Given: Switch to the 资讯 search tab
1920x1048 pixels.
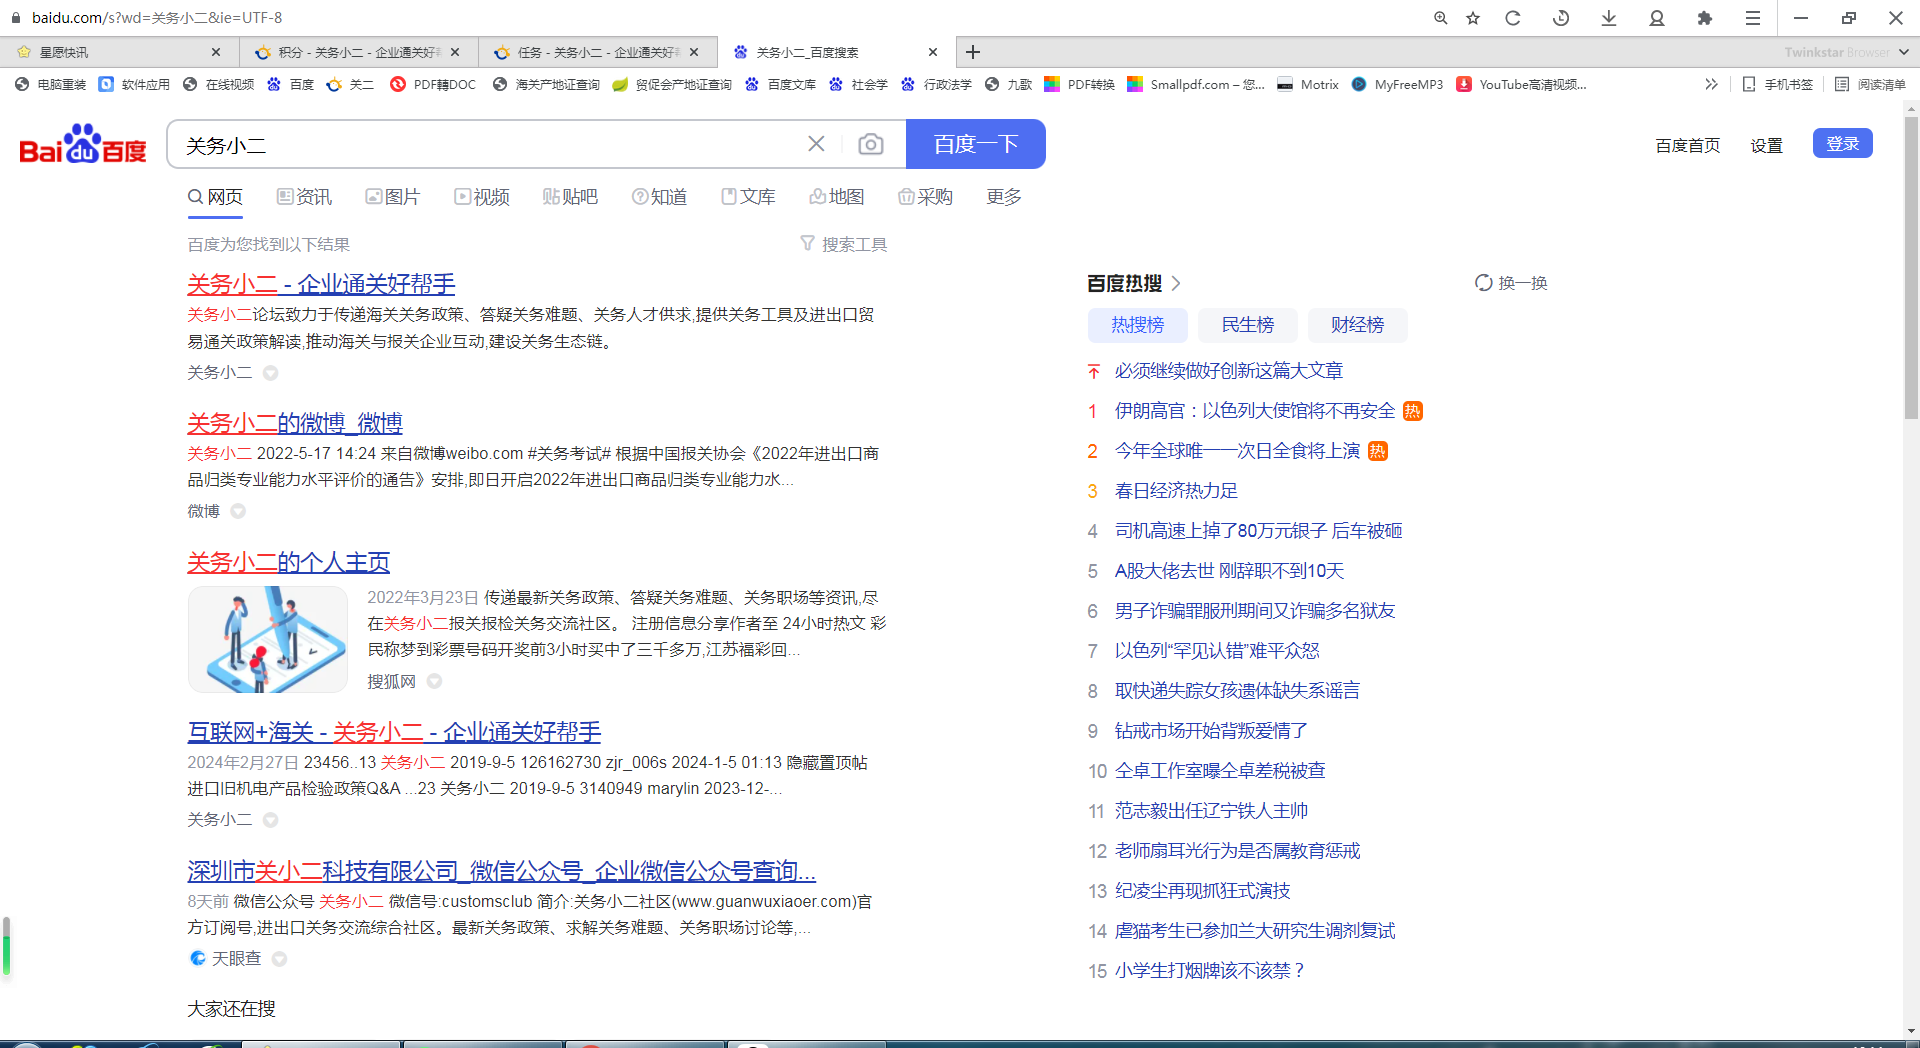Looking at the screenshot, I should [304, 197].
